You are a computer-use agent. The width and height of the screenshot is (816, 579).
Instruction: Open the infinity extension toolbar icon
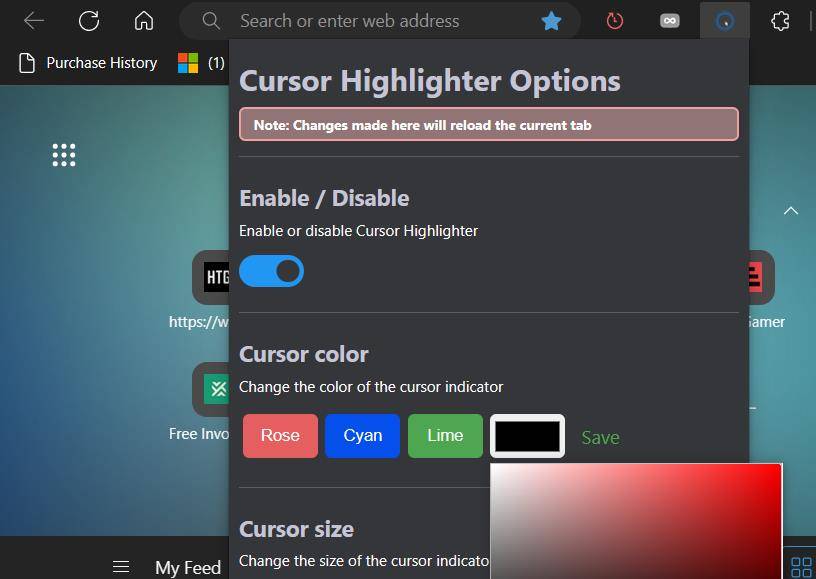[668, 20]
